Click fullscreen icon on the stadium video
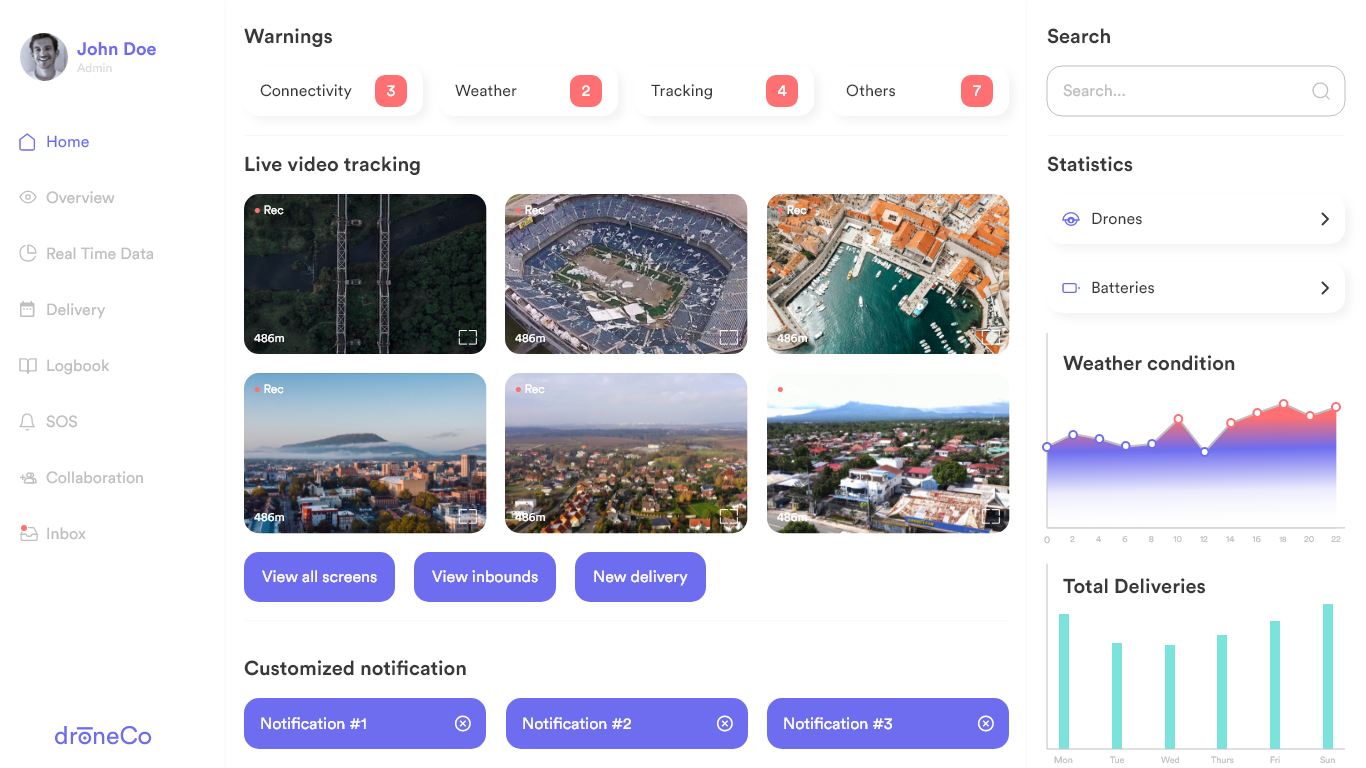This screenshot has width=1366, height=768. (x=729, y=337)
